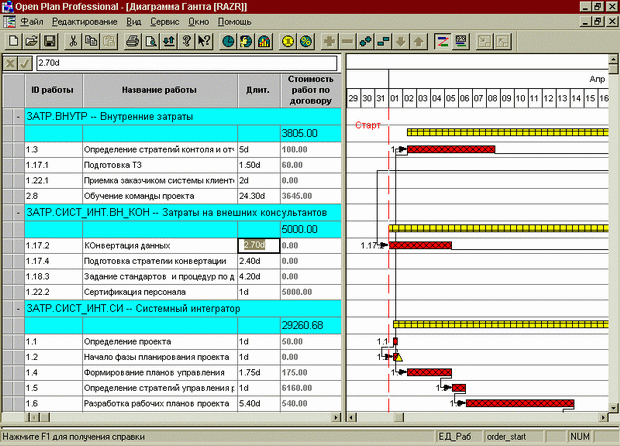
Task: Click the red Gantt bar for task 1.17.2
Action: pos(420,245)
